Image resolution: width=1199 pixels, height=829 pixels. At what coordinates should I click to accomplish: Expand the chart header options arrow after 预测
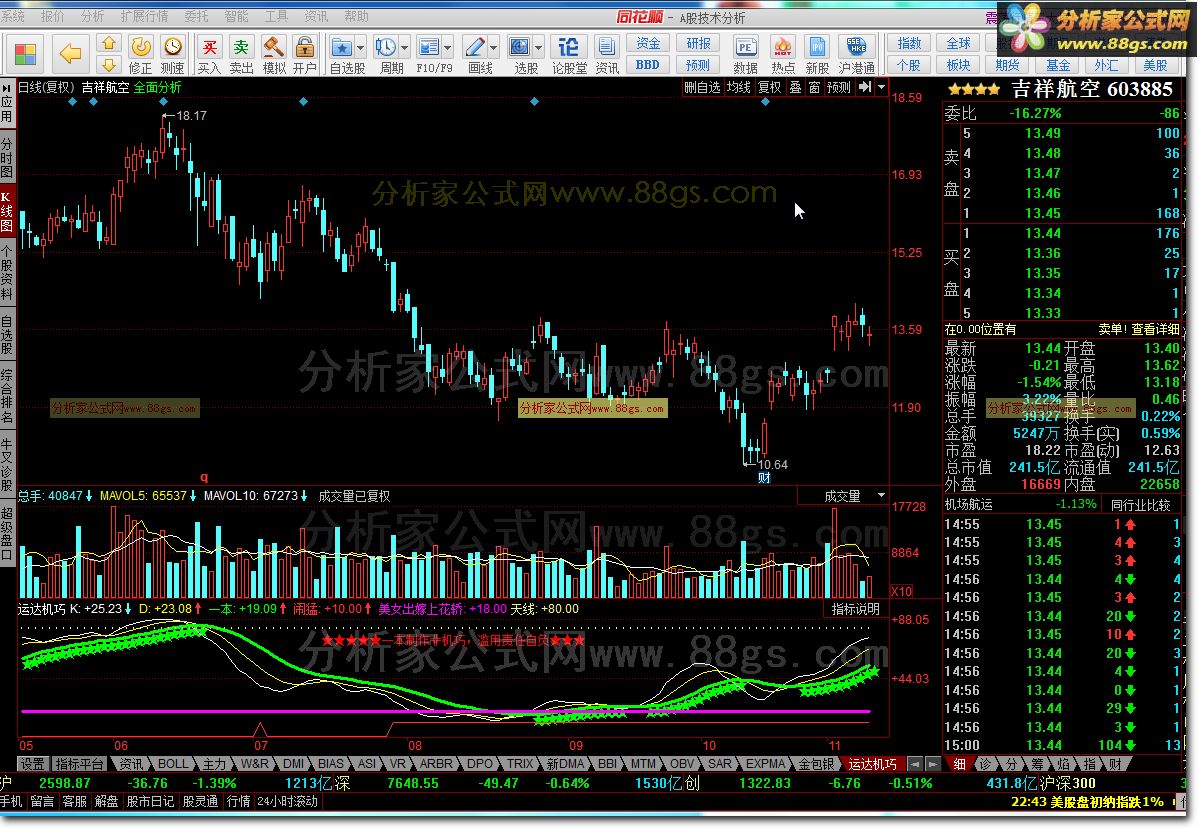881,87
